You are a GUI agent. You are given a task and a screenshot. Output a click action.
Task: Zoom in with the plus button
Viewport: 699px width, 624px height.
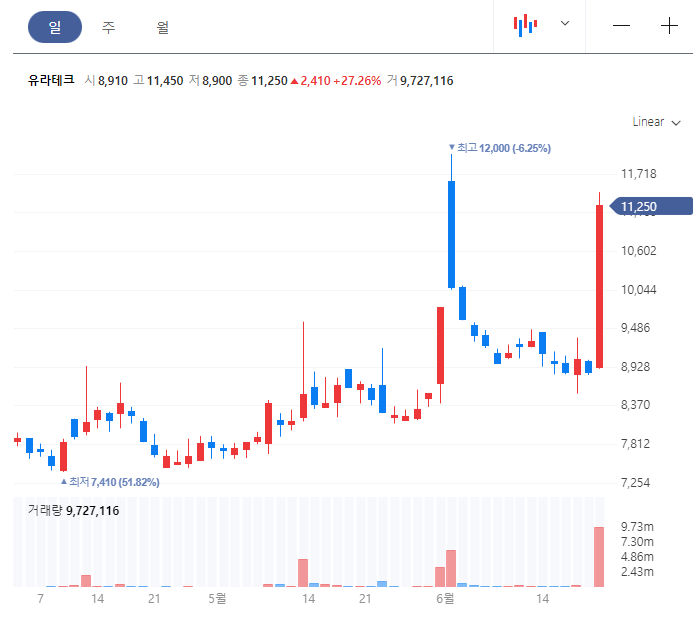pos(669,26)
